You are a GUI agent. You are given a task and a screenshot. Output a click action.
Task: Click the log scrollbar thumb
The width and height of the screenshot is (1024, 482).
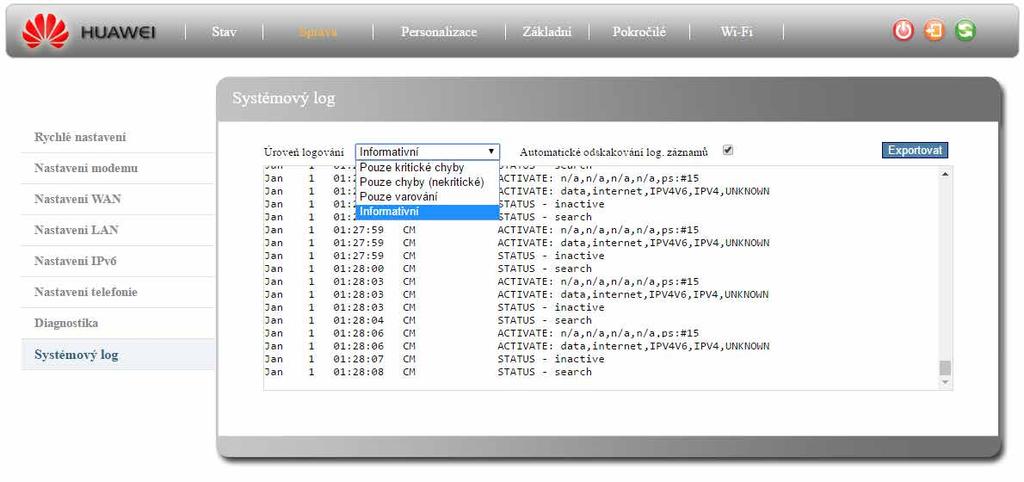pos(945,367)
